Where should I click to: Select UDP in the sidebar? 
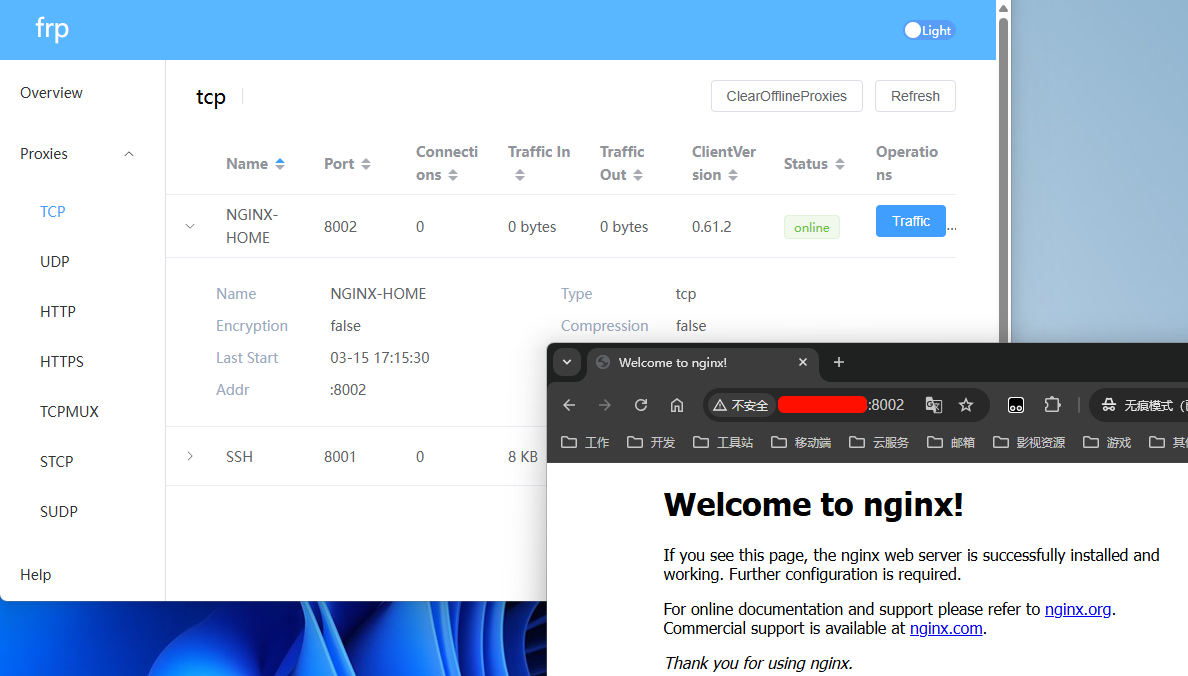[x=55, y=262]
